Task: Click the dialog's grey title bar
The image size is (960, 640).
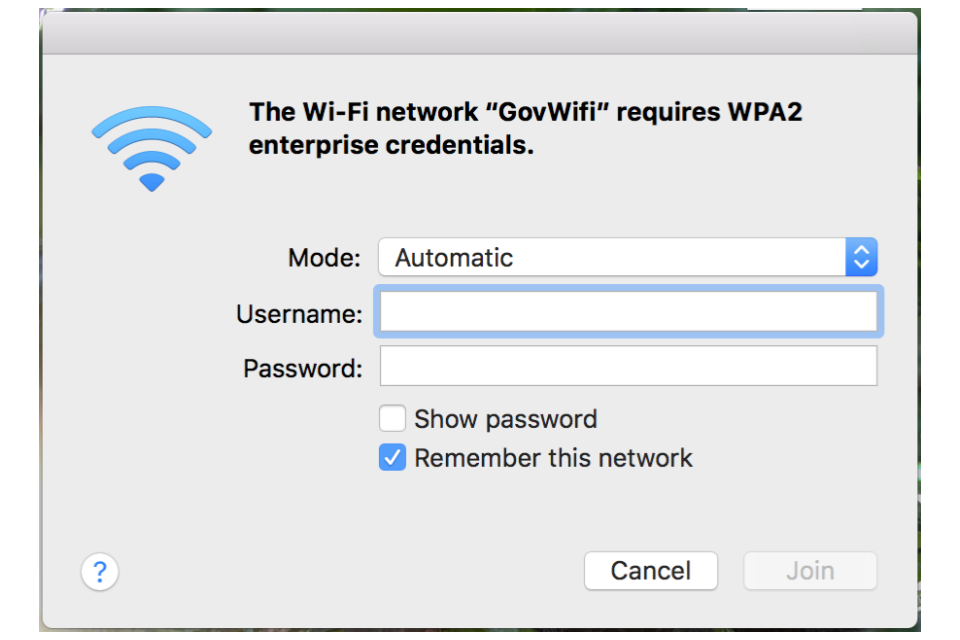Action: click(x=479, y=33)
